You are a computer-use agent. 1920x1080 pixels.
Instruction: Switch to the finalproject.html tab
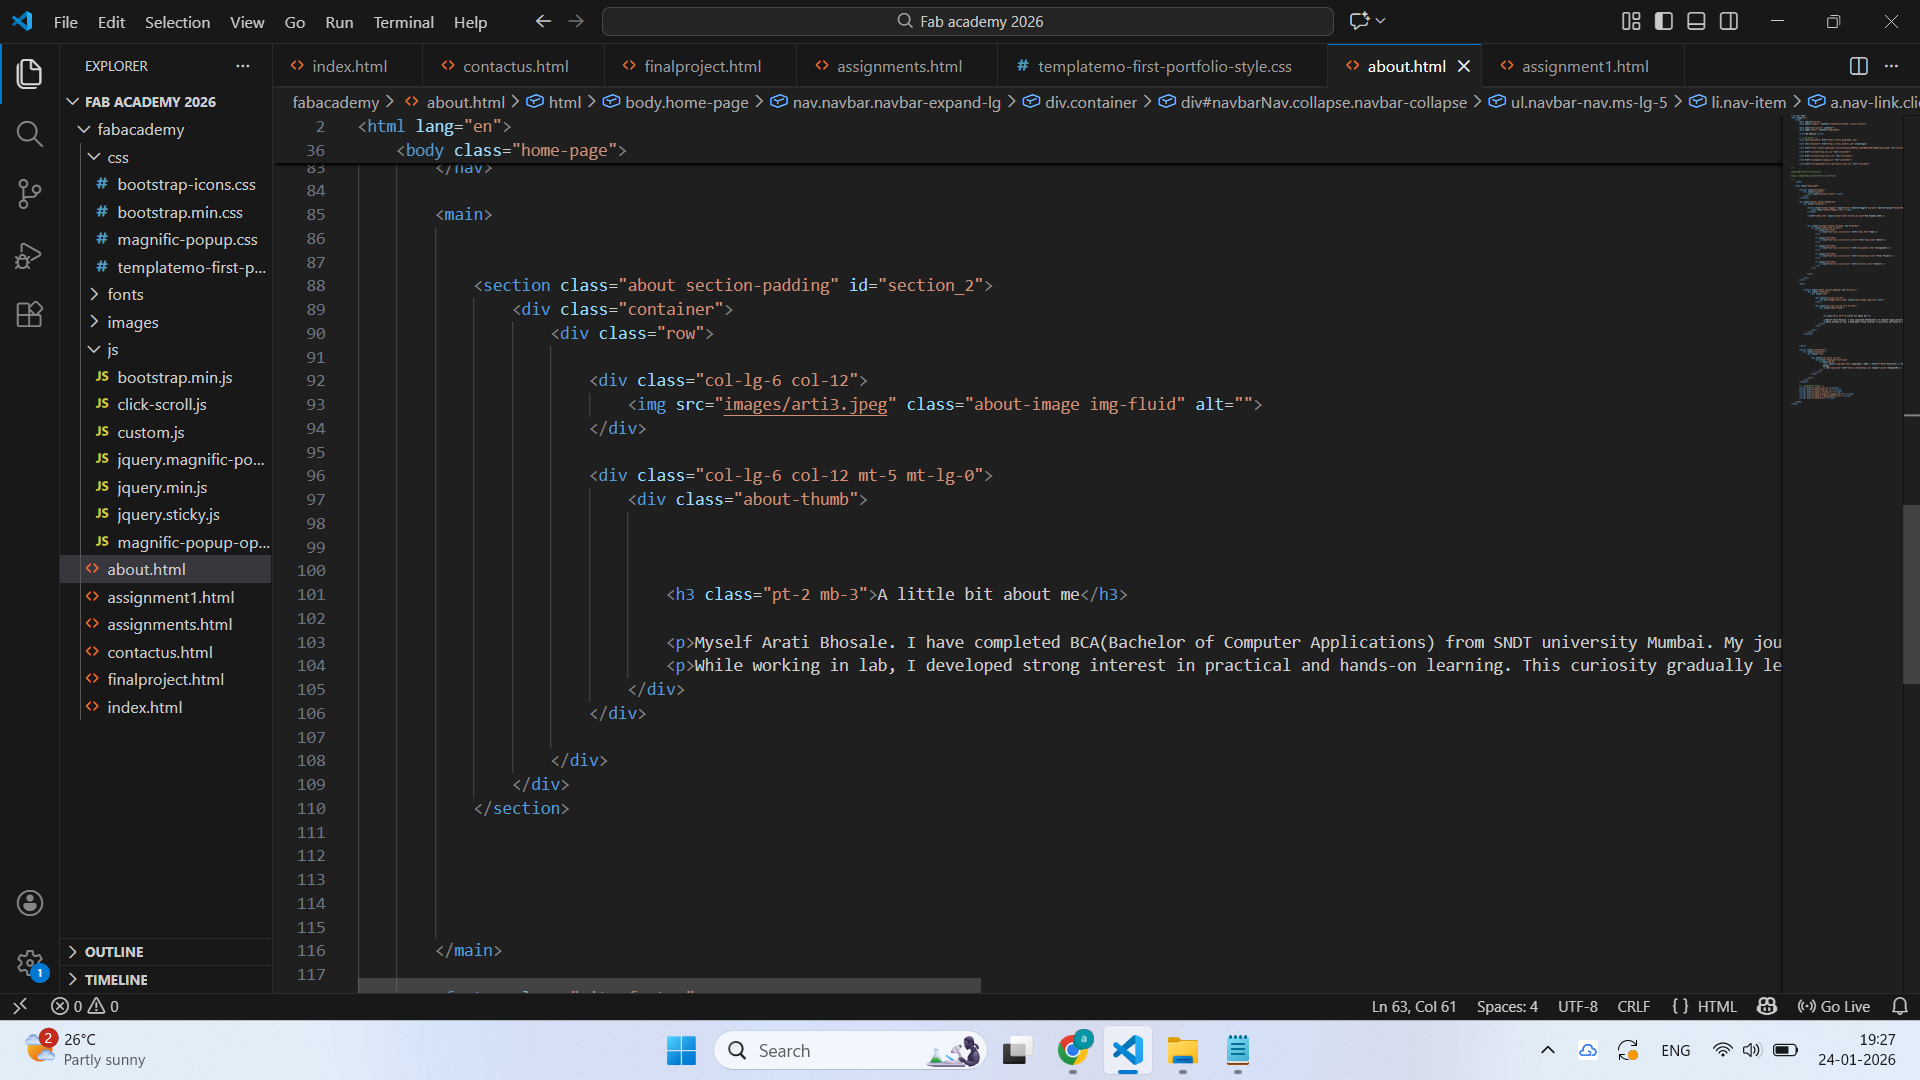[x=701, y=66]
